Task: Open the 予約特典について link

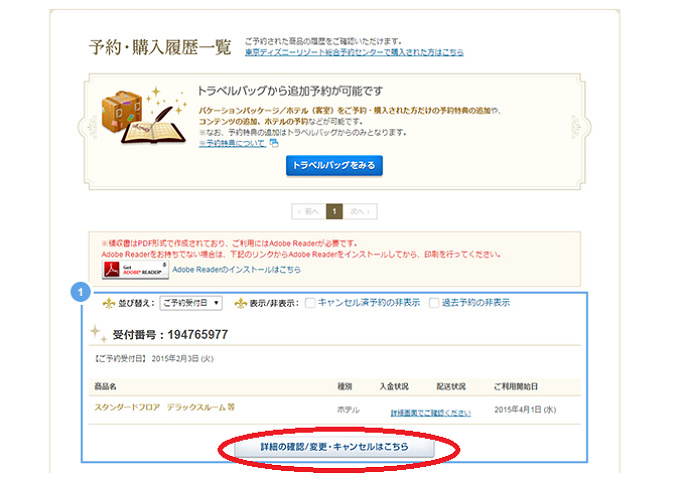Action: [232, 143]
